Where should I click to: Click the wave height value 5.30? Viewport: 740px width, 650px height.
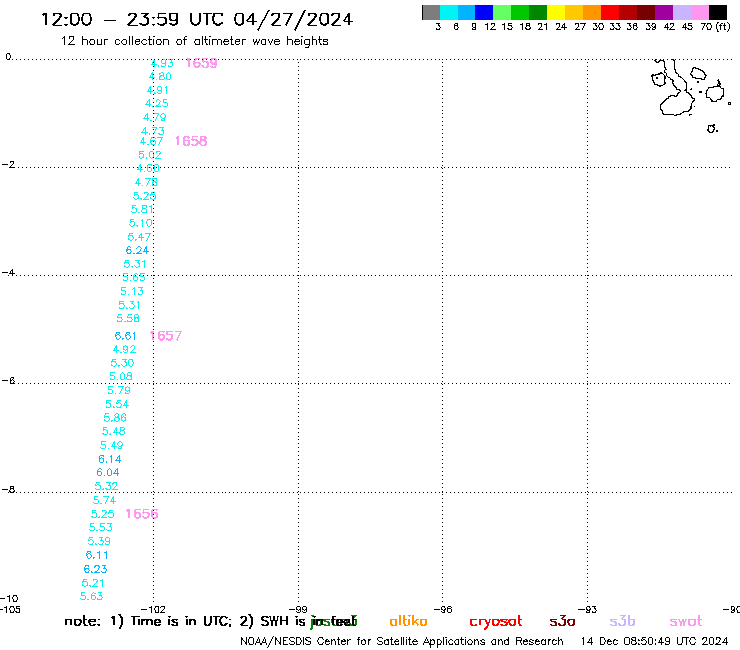(122, 363)
